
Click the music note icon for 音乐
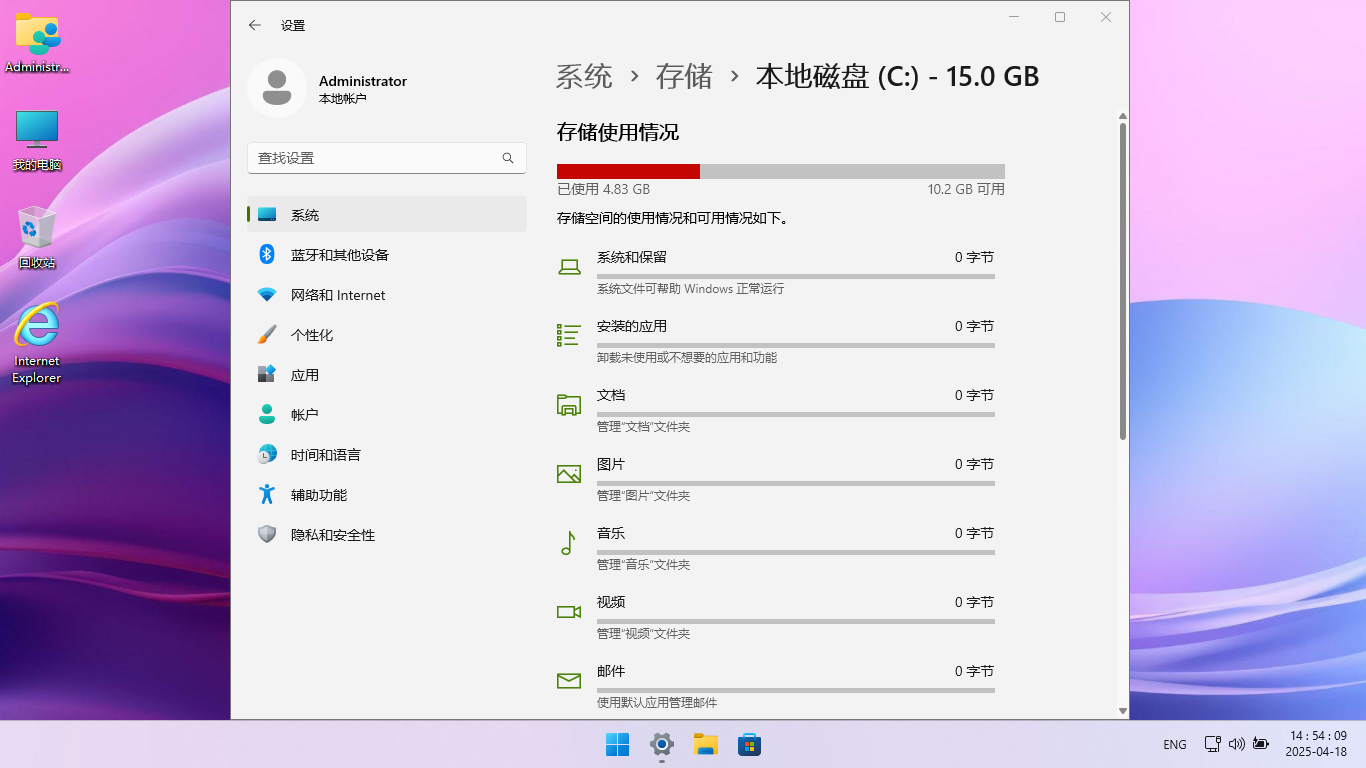(568, 543)
